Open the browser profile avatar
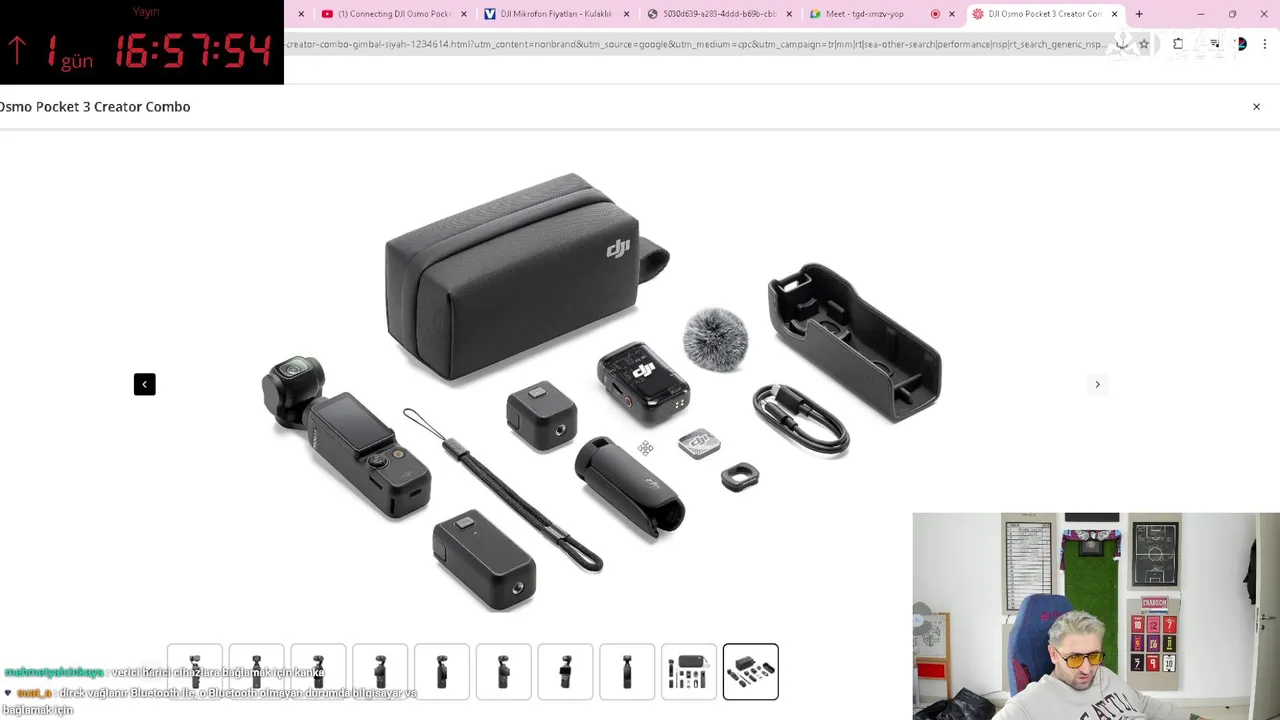The width and height of the screenshot is (1280, 720). (x=1241, y=44)
